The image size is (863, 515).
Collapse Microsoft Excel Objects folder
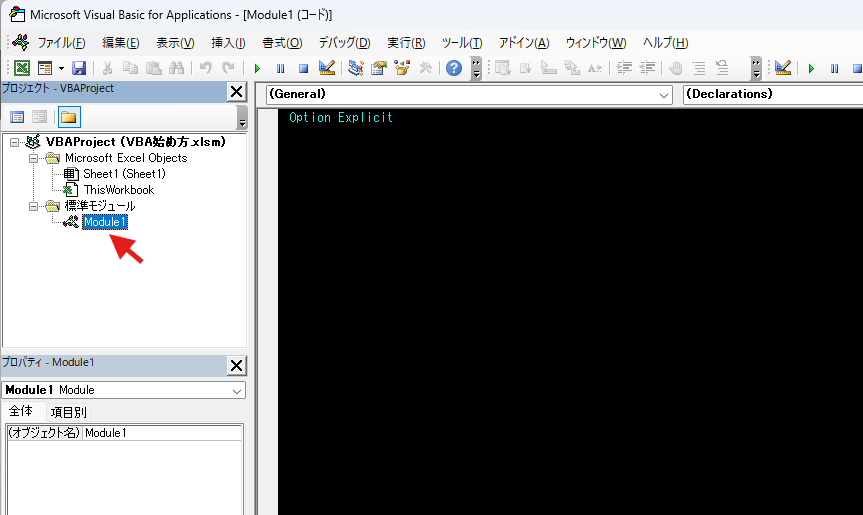tap(33, 158)
